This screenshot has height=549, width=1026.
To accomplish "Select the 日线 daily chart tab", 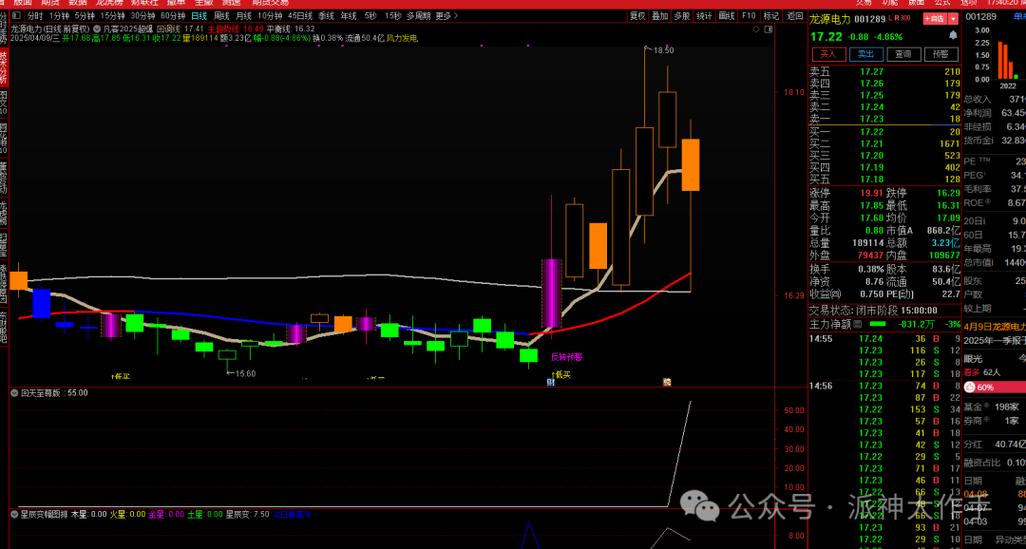I will (x=198, y=16).
